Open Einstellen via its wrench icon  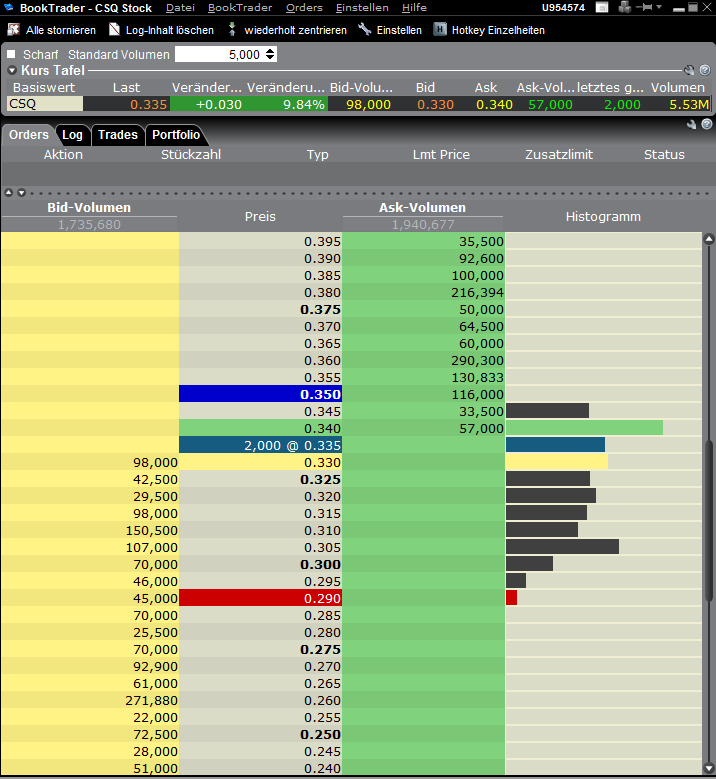click(364, 30)
